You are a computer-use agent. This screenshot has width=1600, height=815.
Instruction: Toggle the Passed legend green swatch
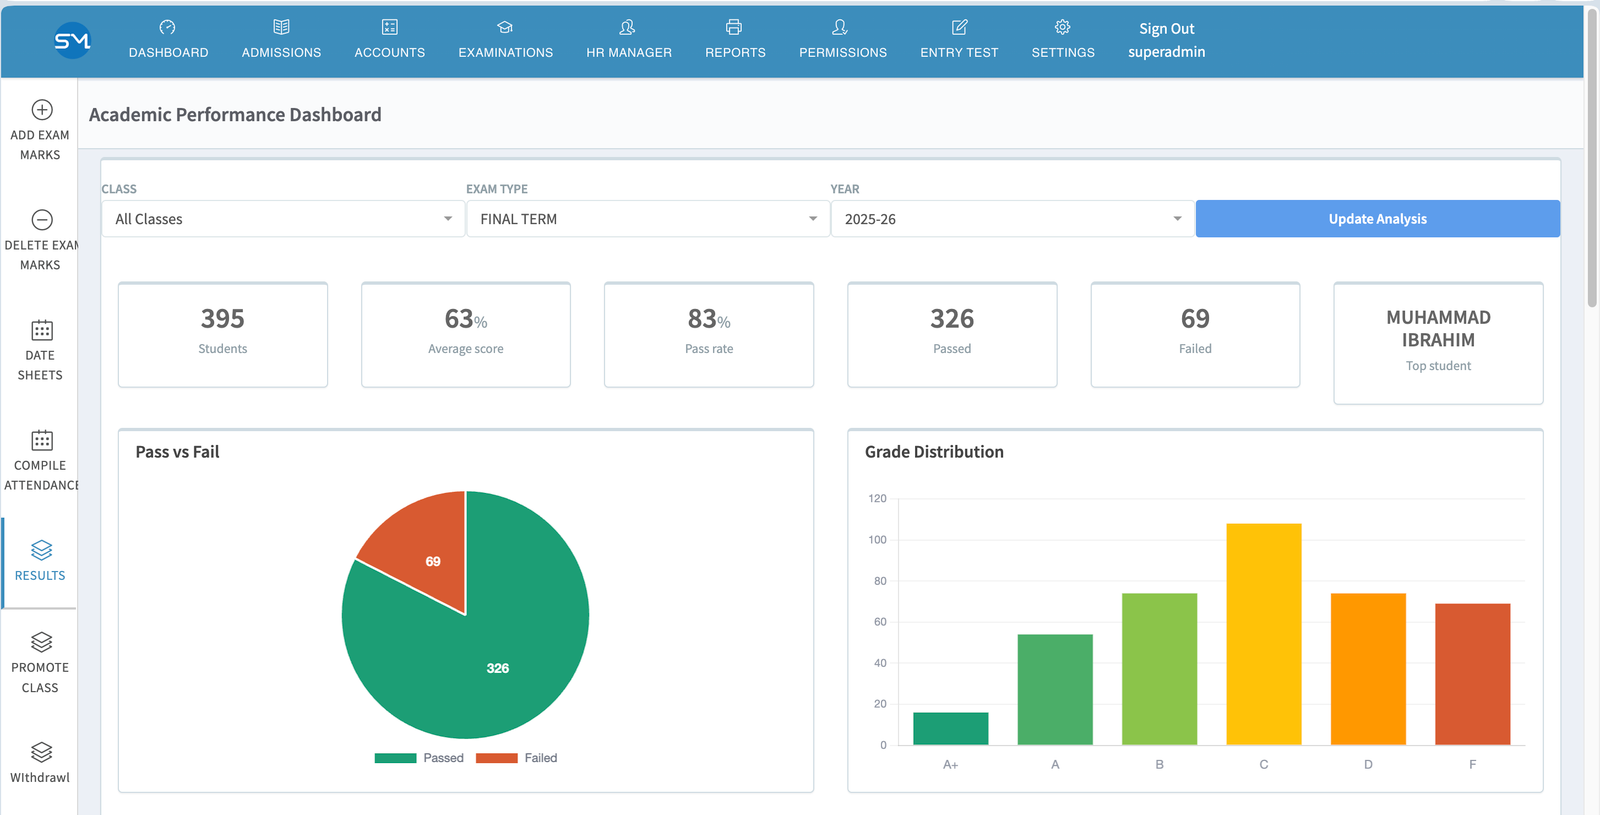point(395,758)
